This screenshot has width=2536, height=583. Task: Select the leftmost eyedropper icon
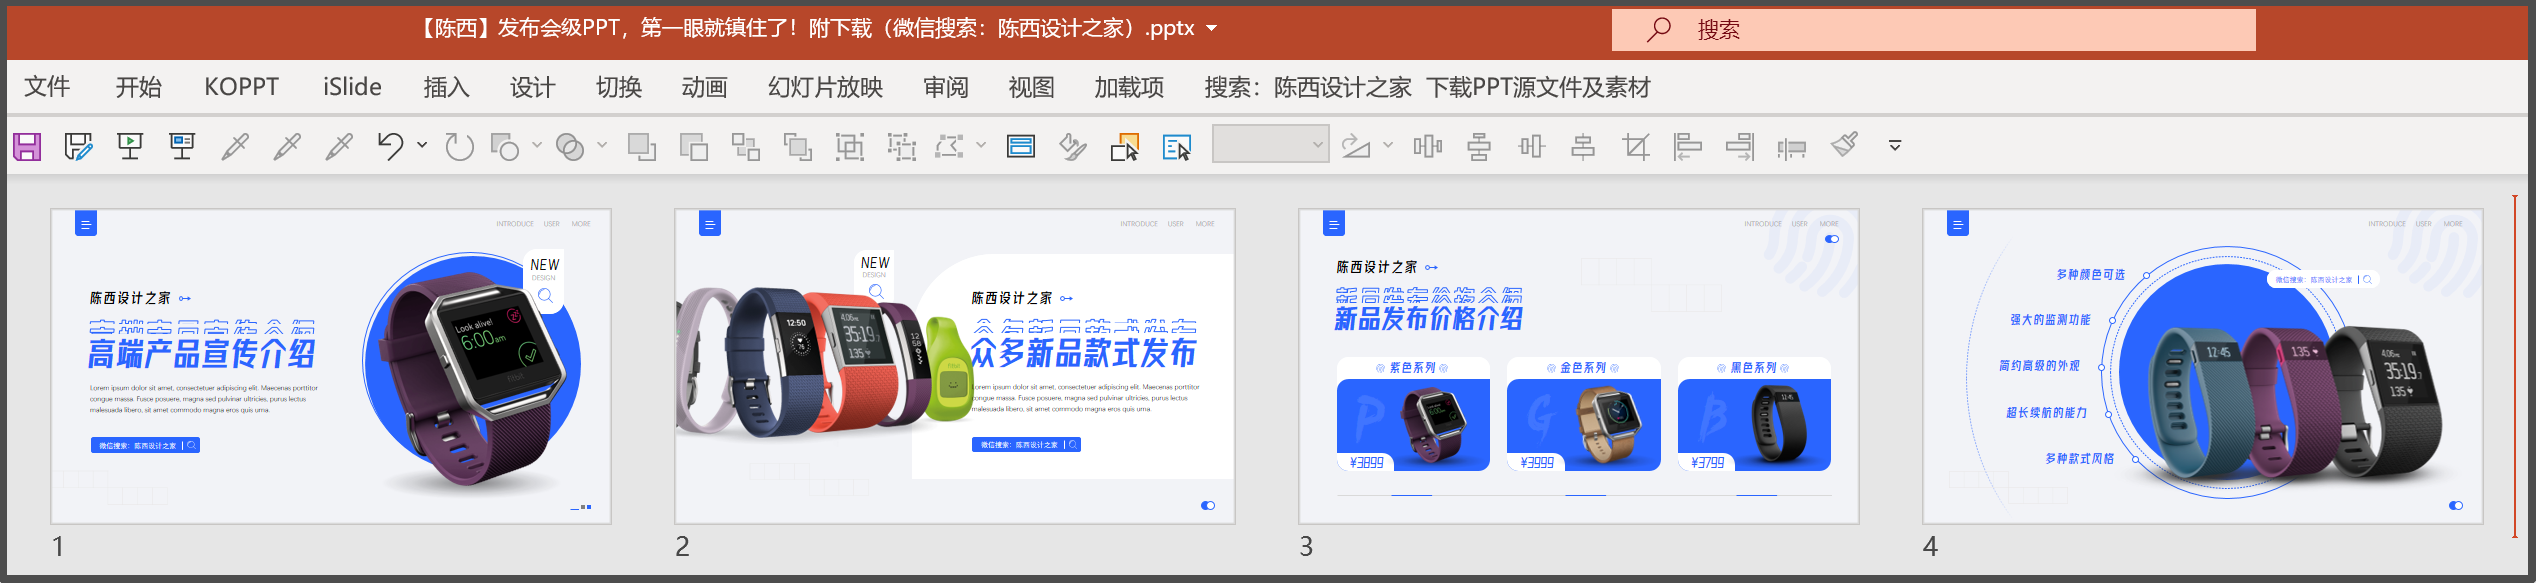point(235,147)
